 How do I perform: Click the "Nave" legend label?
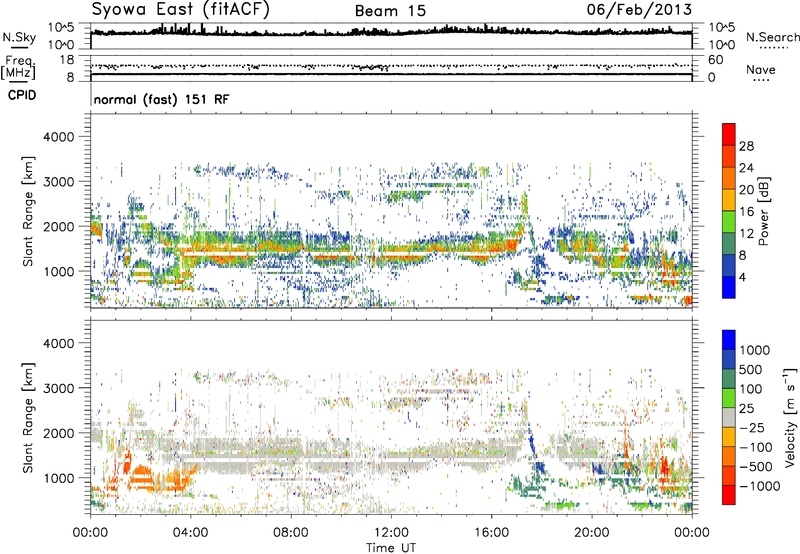pos(761,70)
